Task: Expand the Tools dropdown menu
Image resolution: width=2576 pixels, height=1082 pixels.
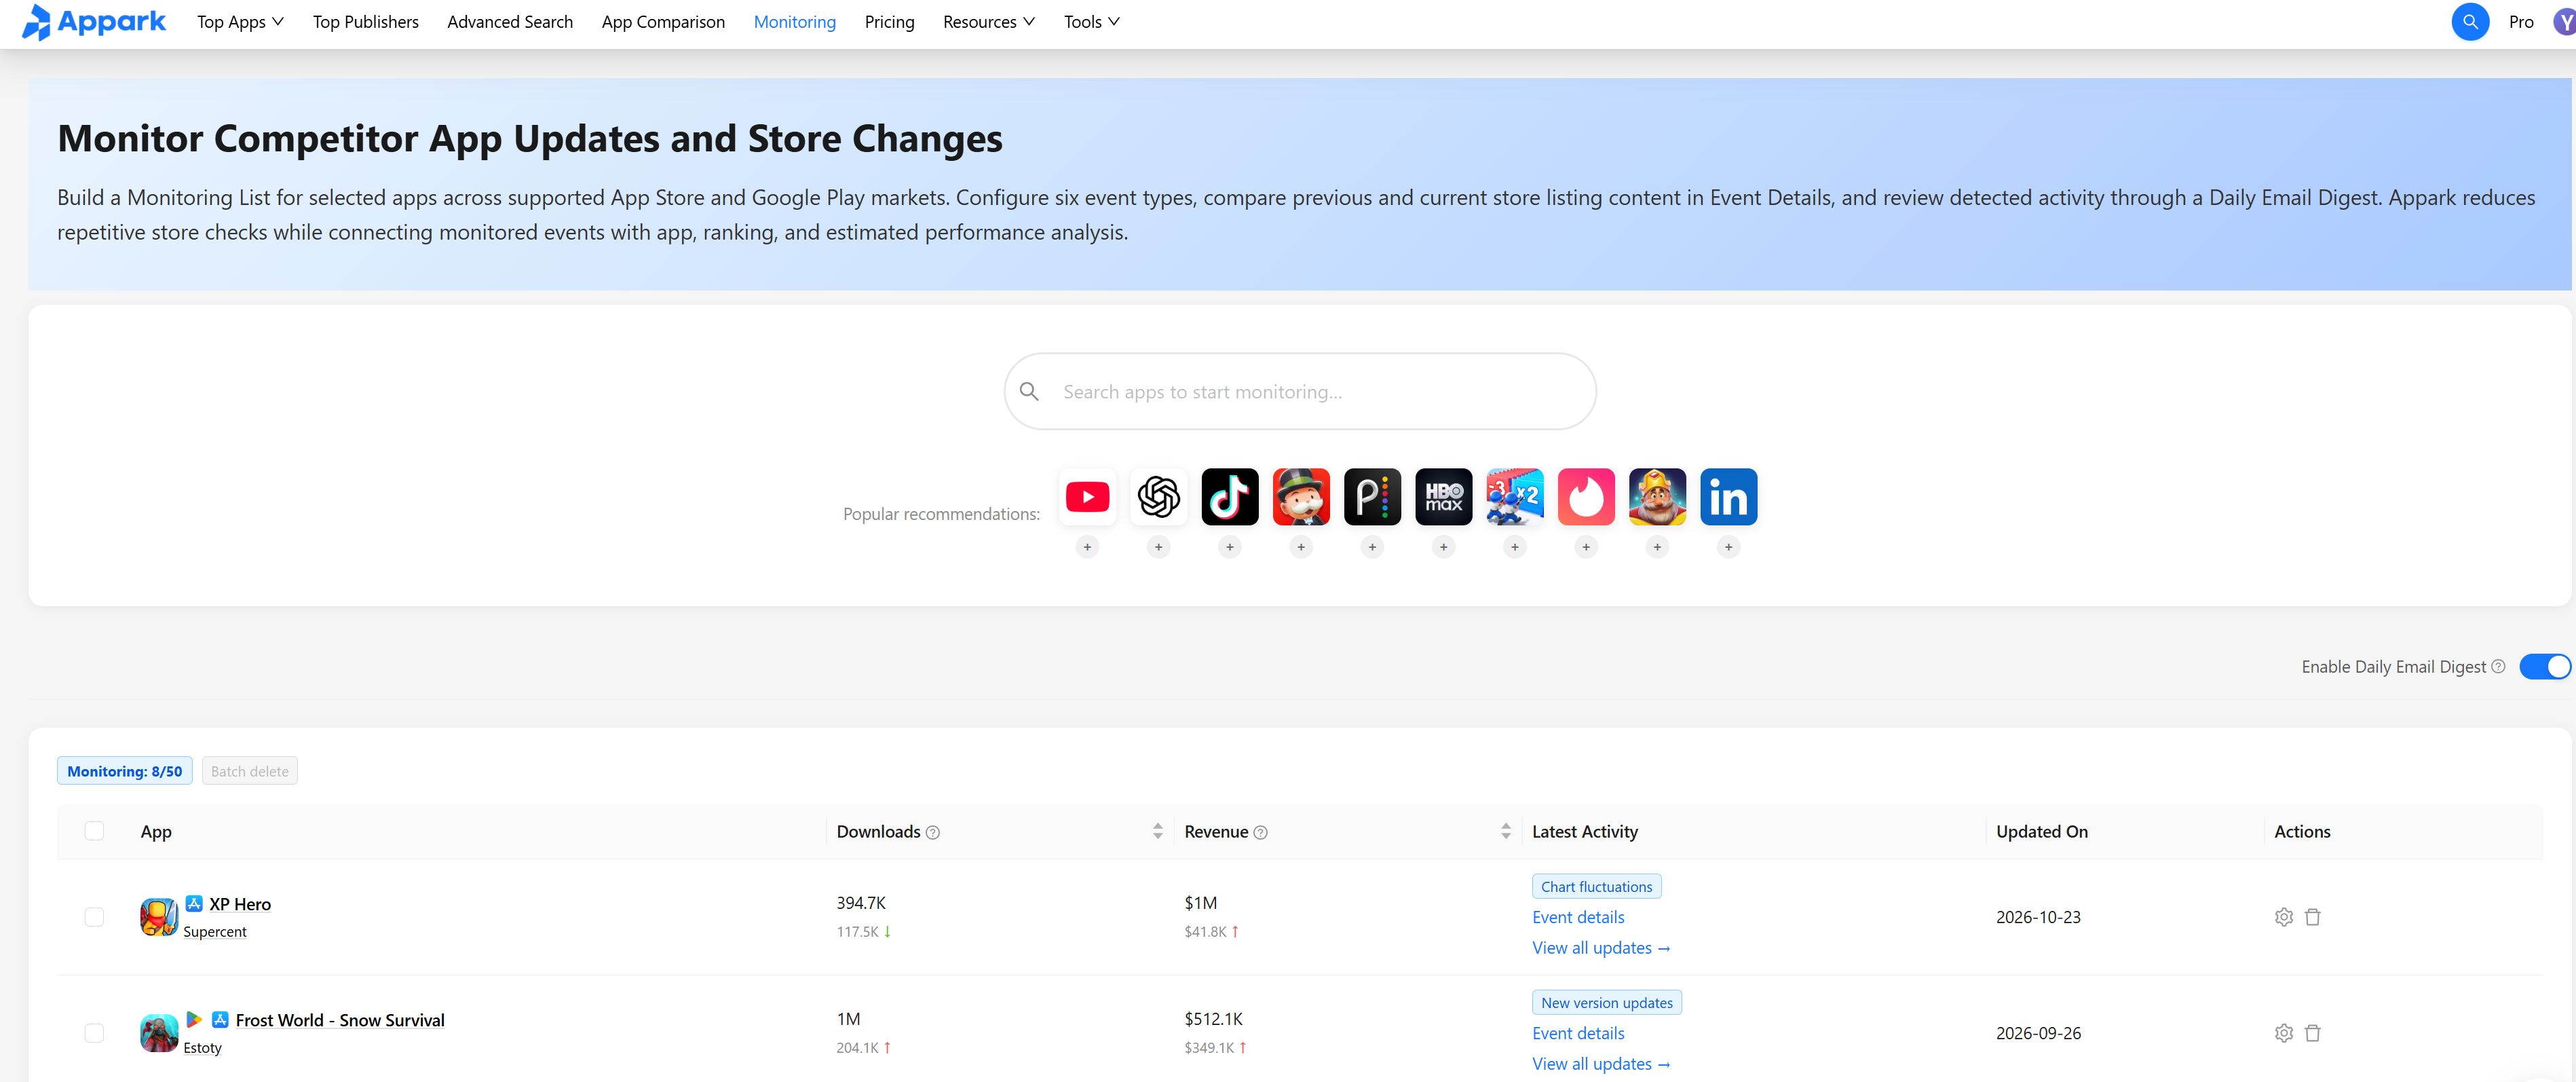Action: click(x=1091, y=22)
